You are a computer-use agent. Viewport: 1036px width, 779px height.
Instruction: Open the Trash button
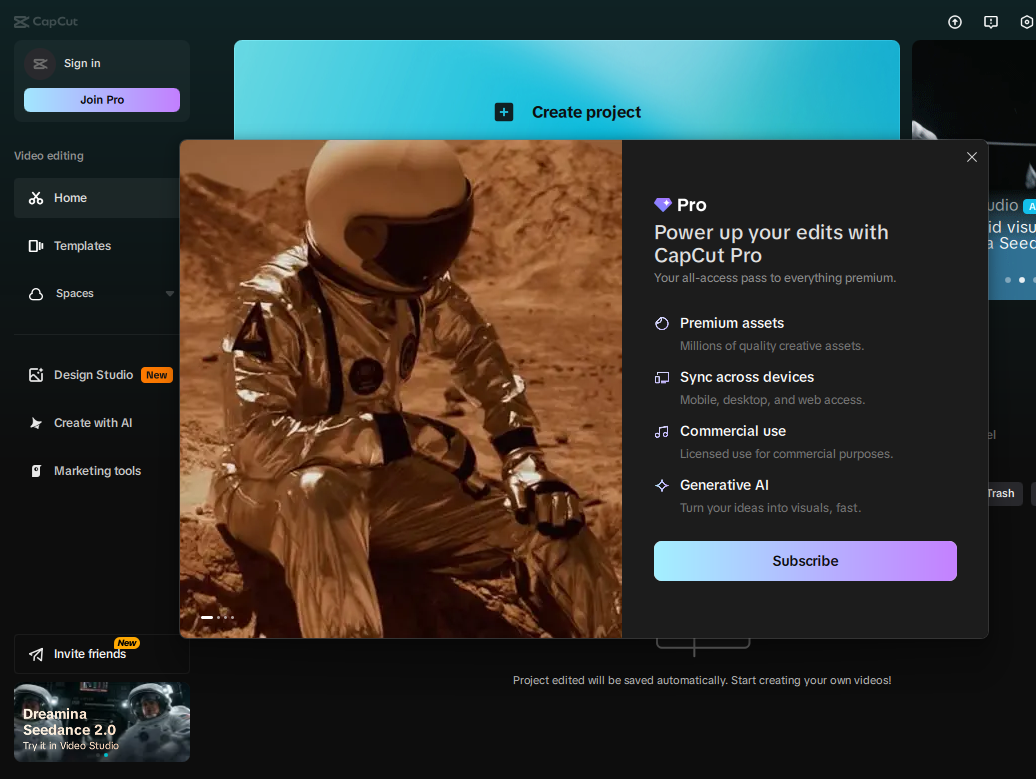pos(999,493)
